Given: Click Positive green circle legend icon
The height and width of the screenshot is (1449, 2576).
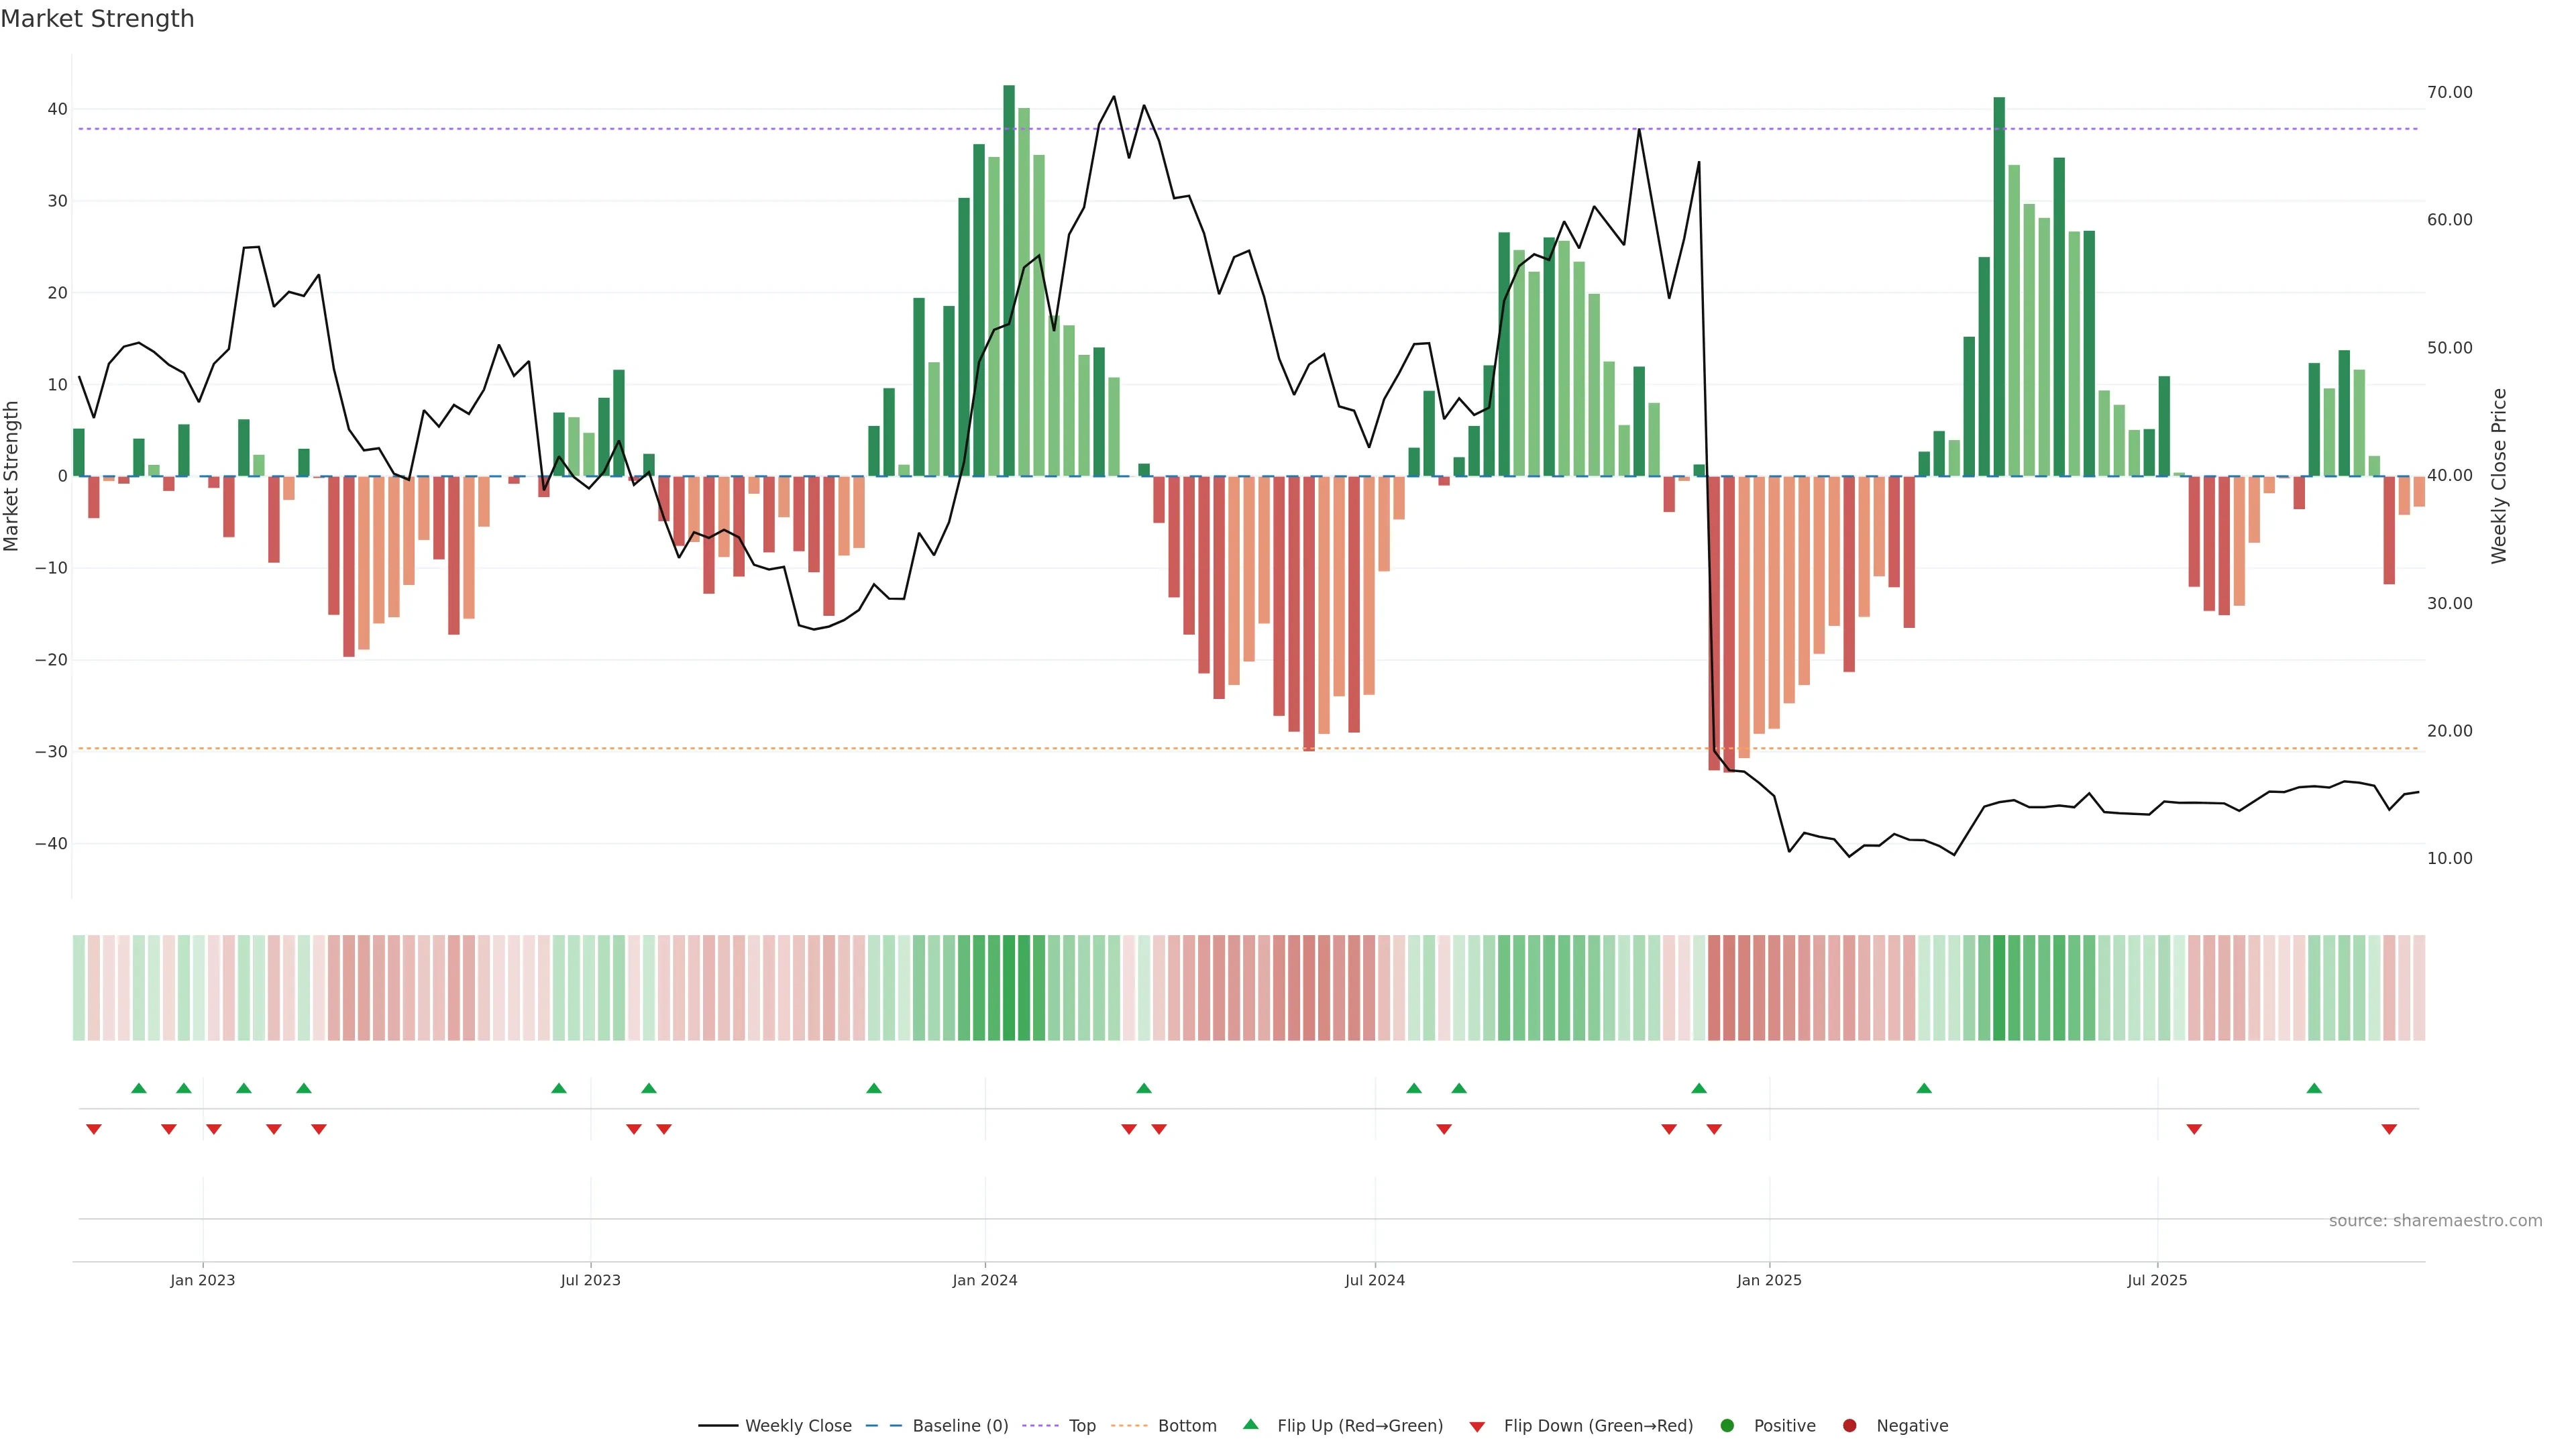Looking at the screenshot, I should pyautogui.click(x=1727, y=1426).
